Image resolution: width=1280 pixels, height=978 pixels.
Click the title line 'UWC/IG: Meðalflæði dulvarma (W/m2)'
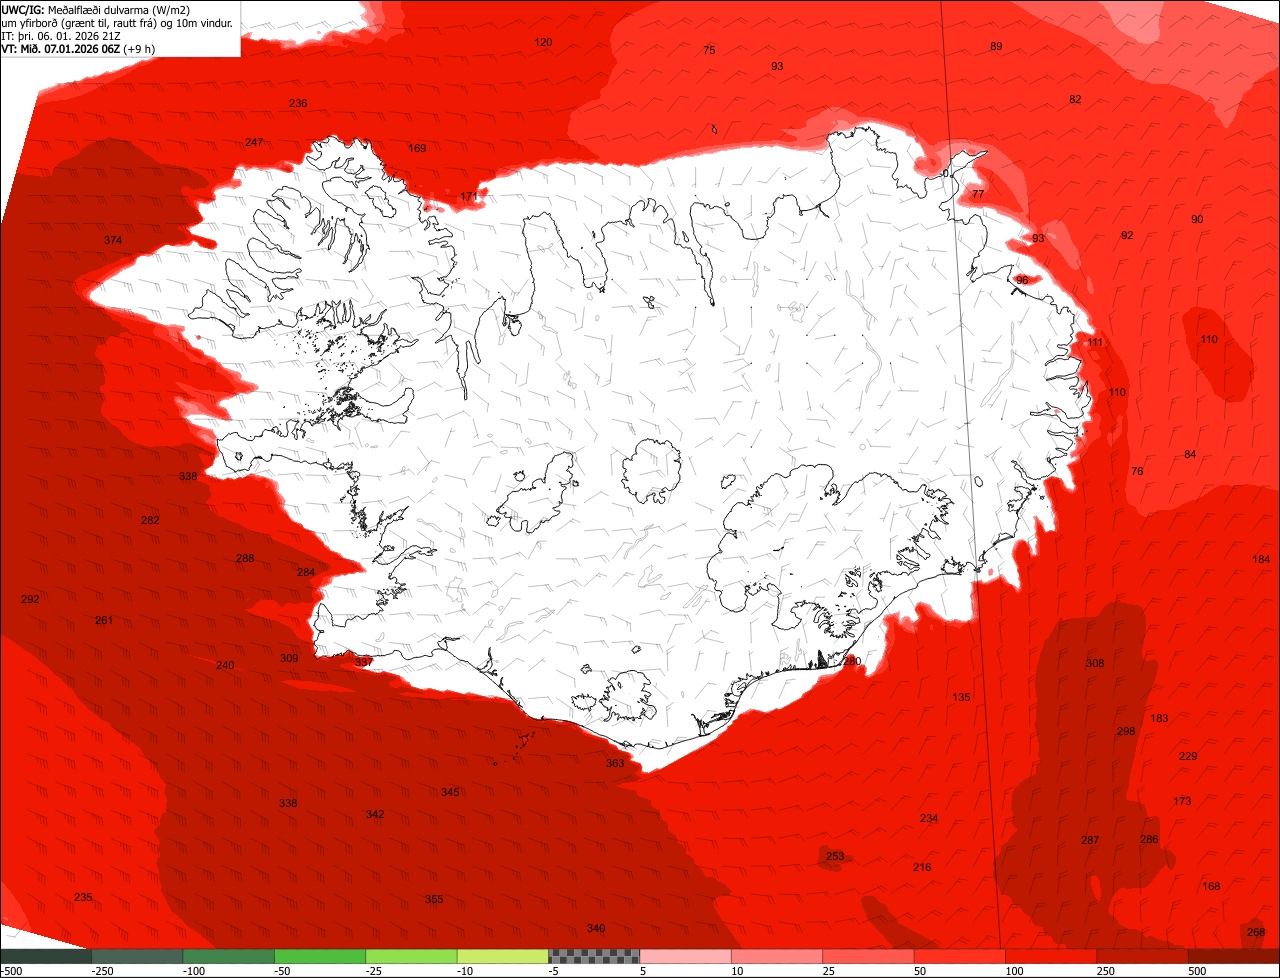click(96, 9)
